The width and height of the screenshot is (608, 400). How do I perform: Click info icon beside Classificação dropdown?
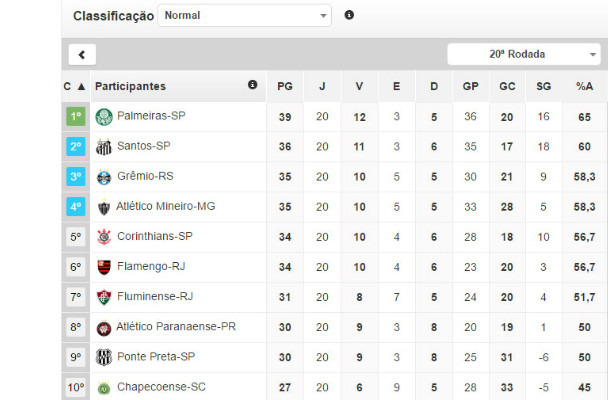coord(349,15)
